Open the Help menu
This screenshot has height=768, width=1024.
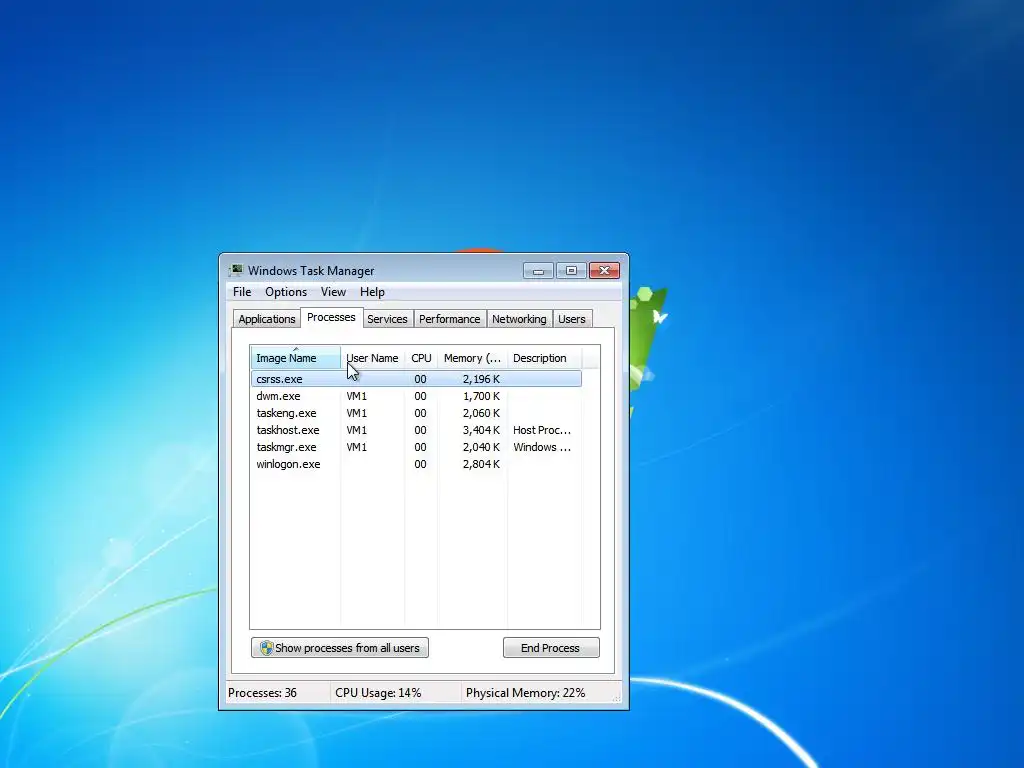coord(372,292)
